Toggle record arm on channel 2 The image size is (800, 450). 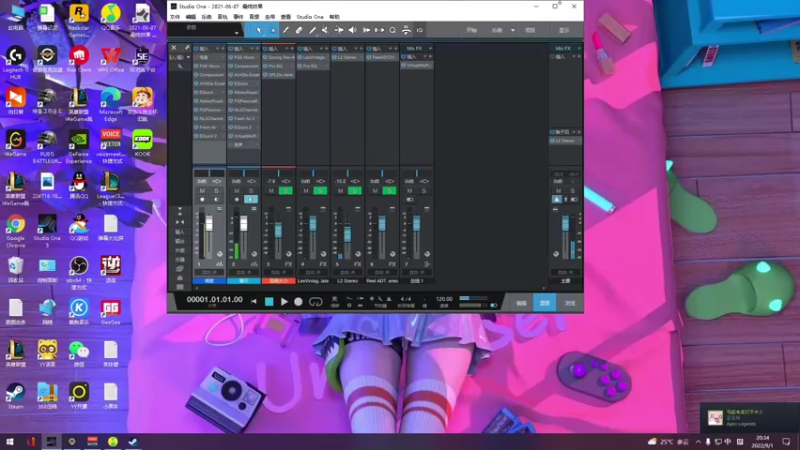click(237, 199)
